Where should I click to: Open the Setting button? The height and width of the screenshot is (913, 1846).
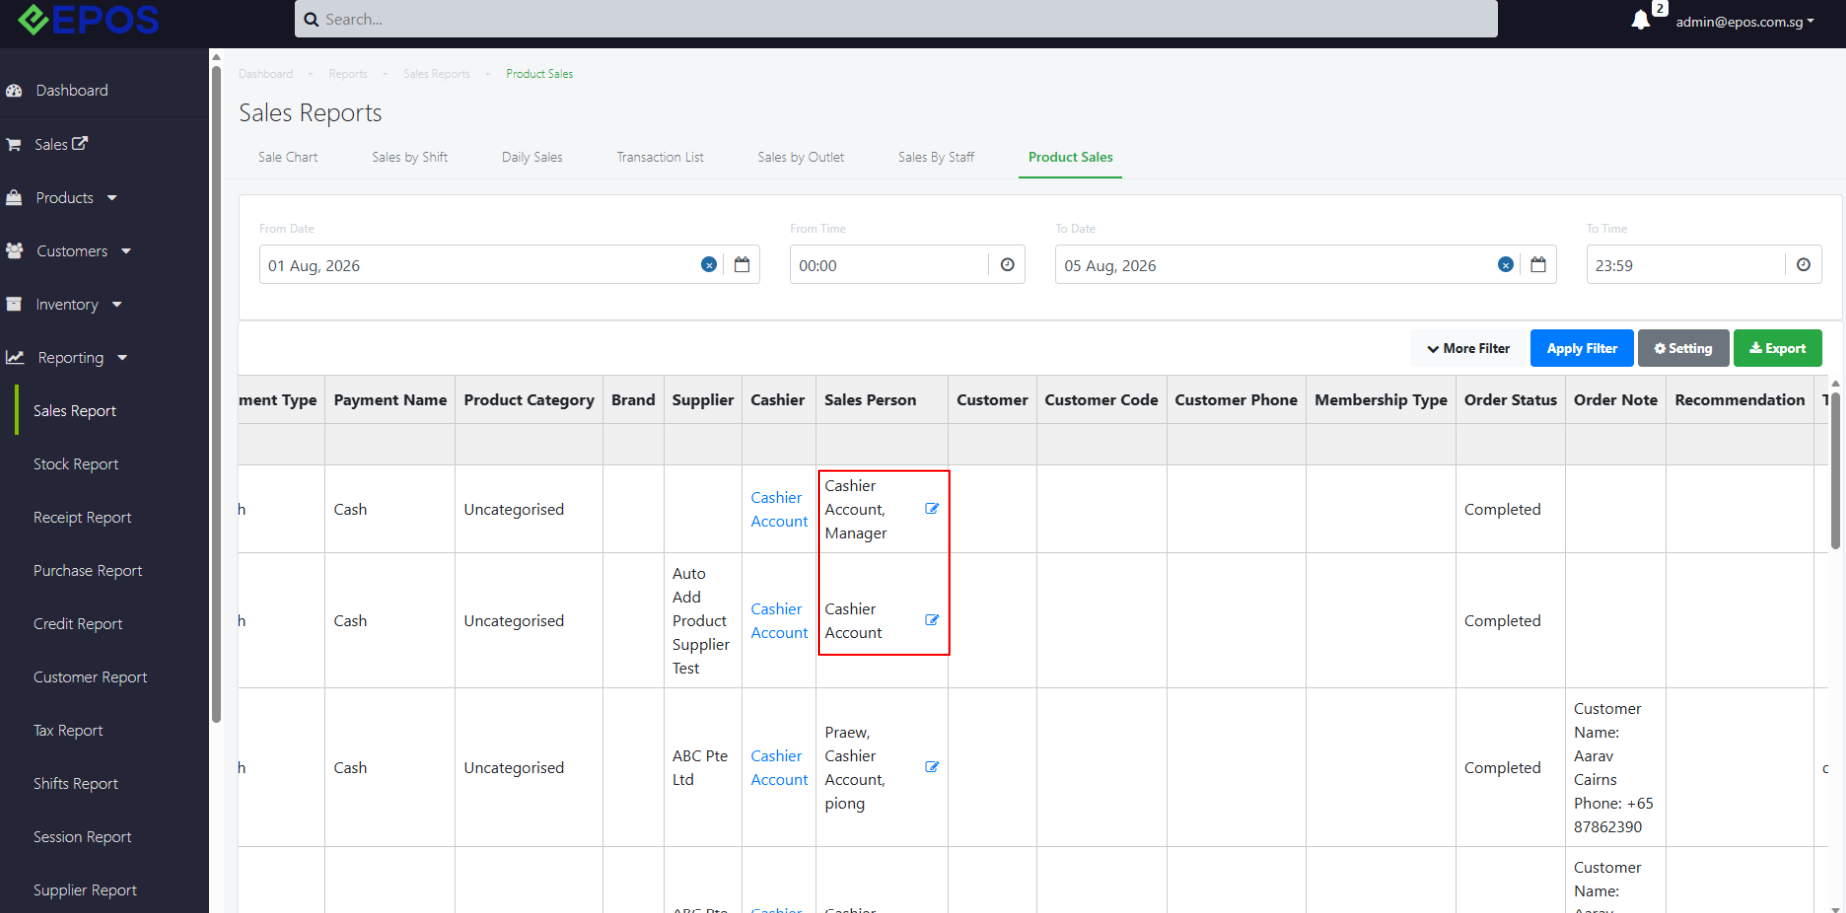coord(1683,348)
